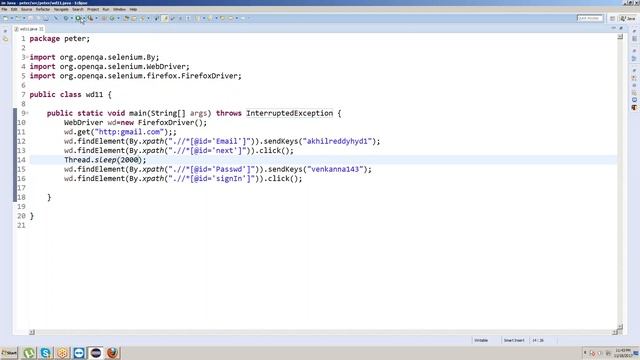This screenshot has width=640, height=360.
Task: Click the Smart Insert status entry
Action: (514, 340)
